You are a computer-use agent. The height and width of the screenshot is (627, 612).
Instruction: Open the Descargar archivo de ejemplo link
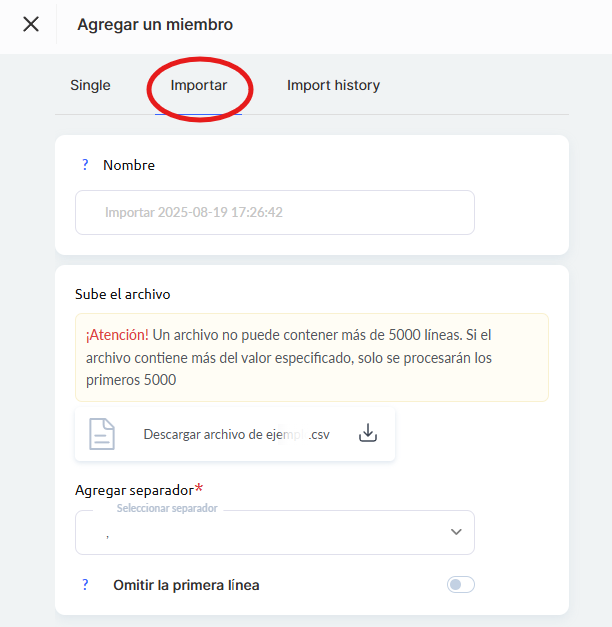click(236, 434)
